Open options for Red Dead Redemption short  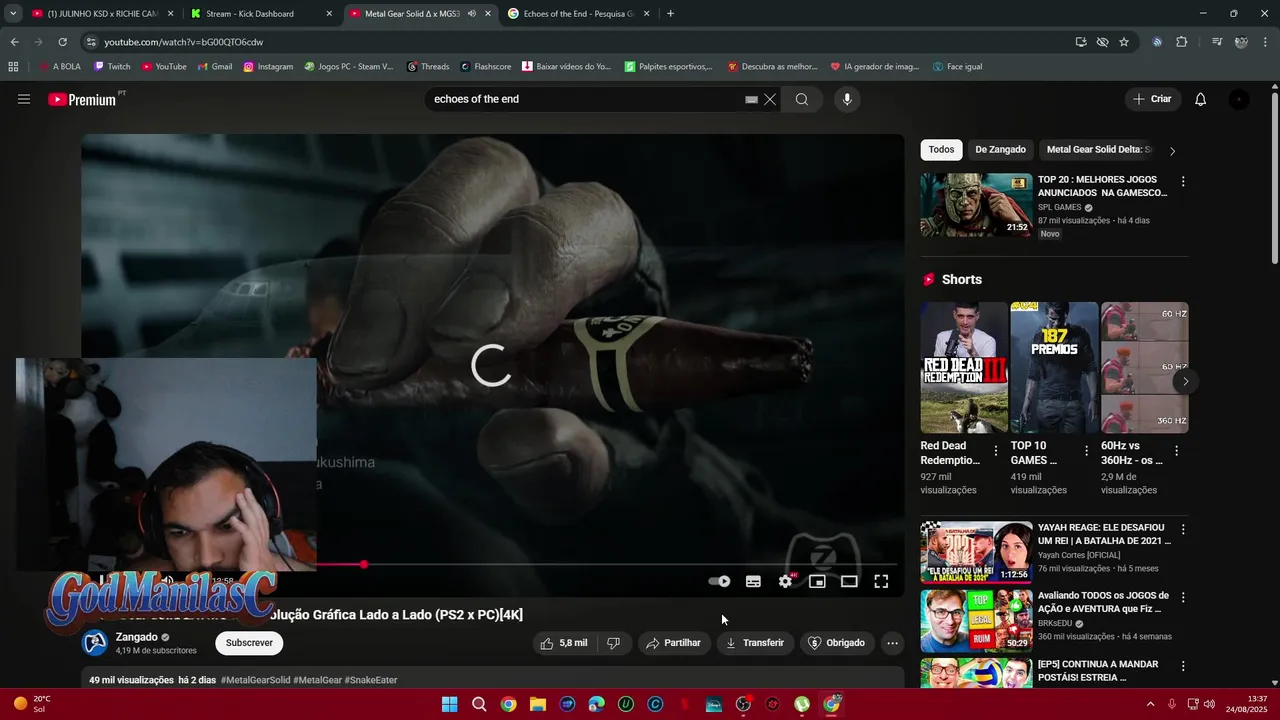(x=996, y=451)
